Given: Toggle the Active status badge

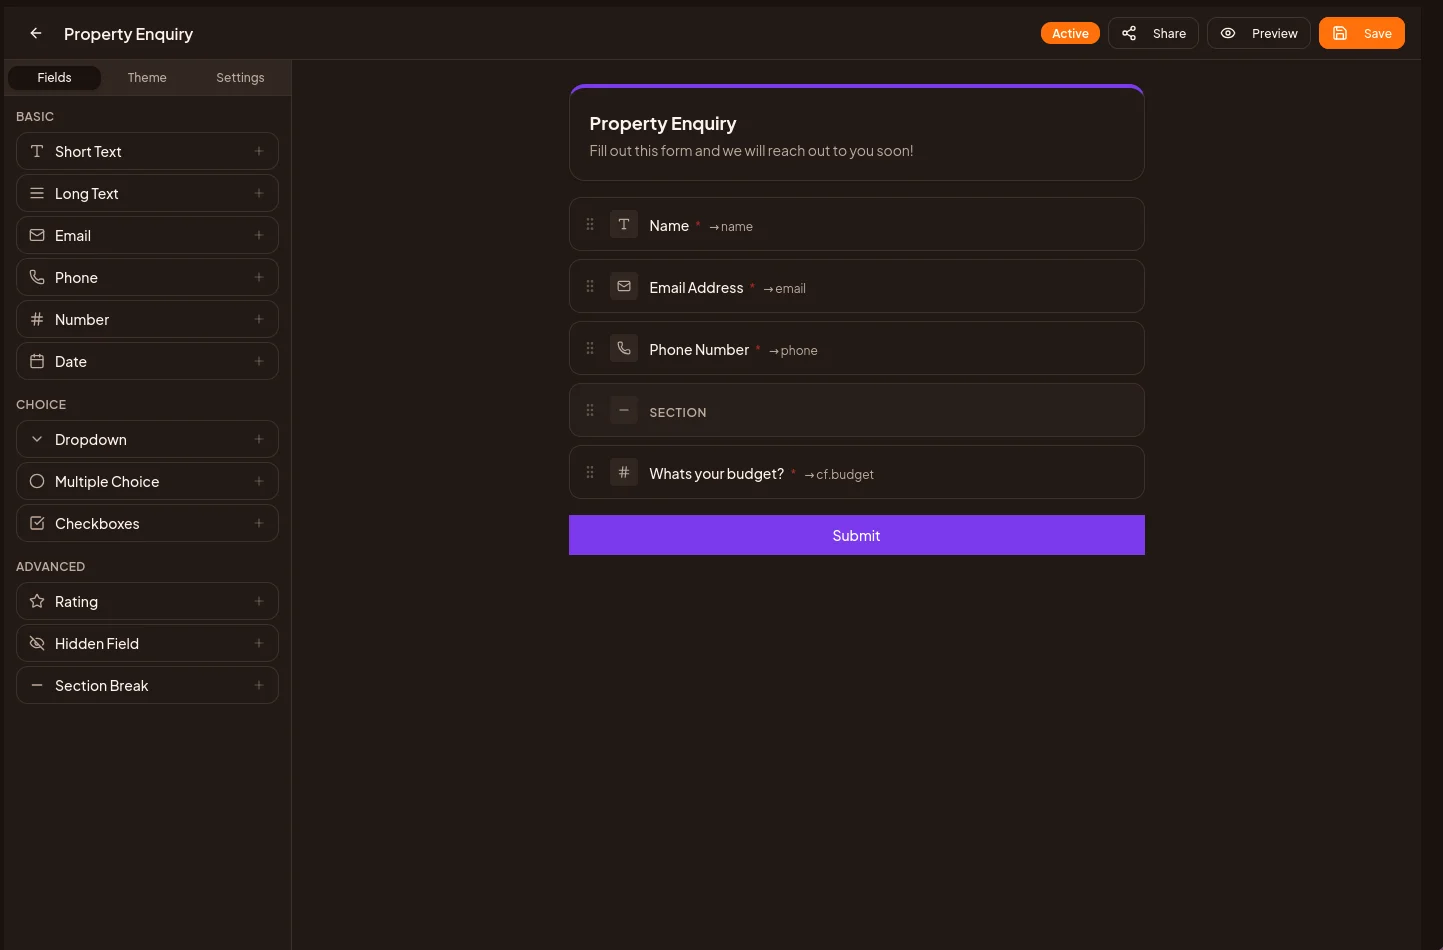Looking at the screenshot, I should (1070, 33).
